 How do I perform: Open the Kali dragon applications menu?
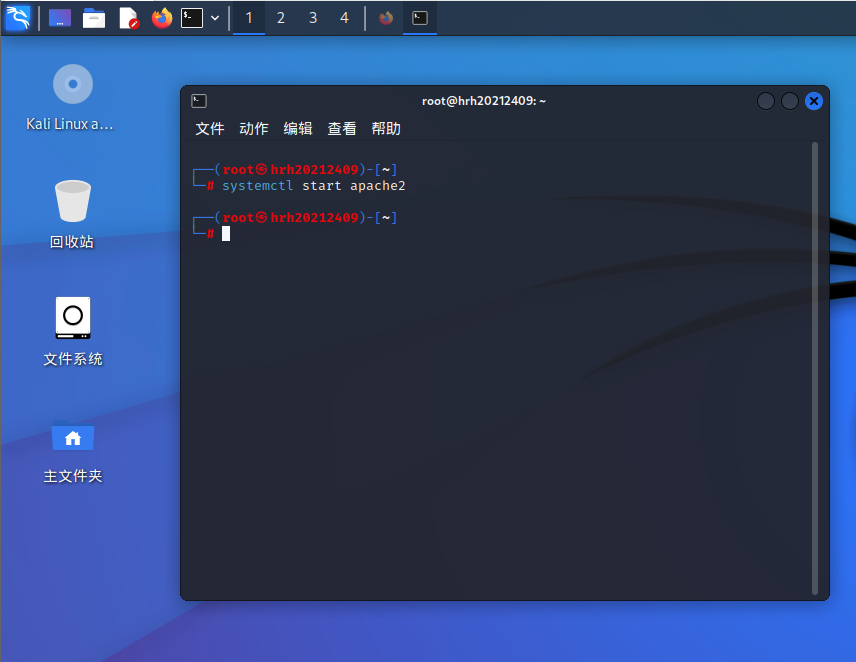[18, 18]
